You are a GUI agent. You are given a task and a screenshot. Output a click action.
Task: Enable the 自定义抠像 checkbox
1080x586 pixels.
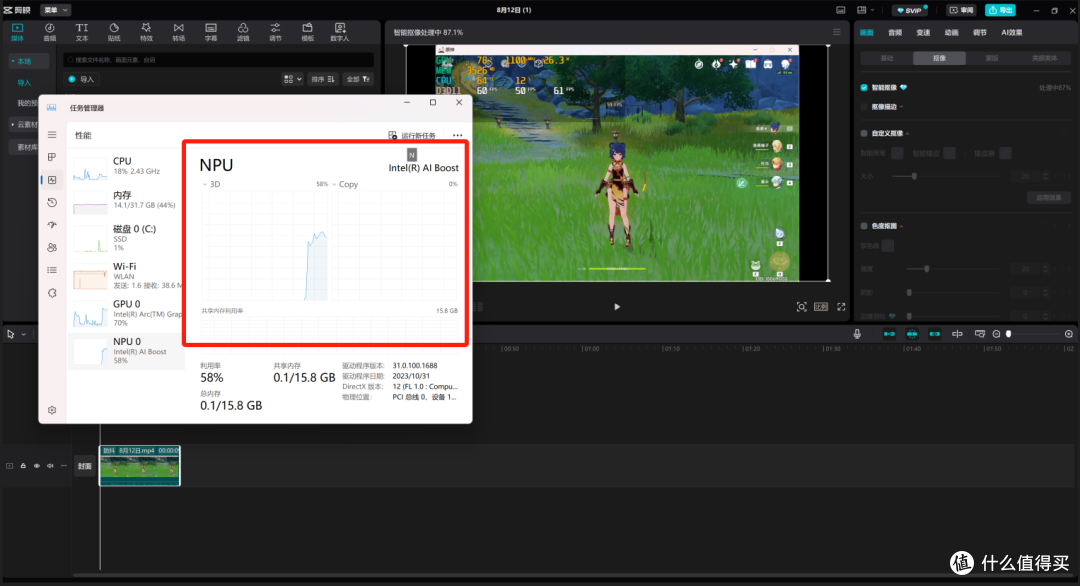point(864,133)
